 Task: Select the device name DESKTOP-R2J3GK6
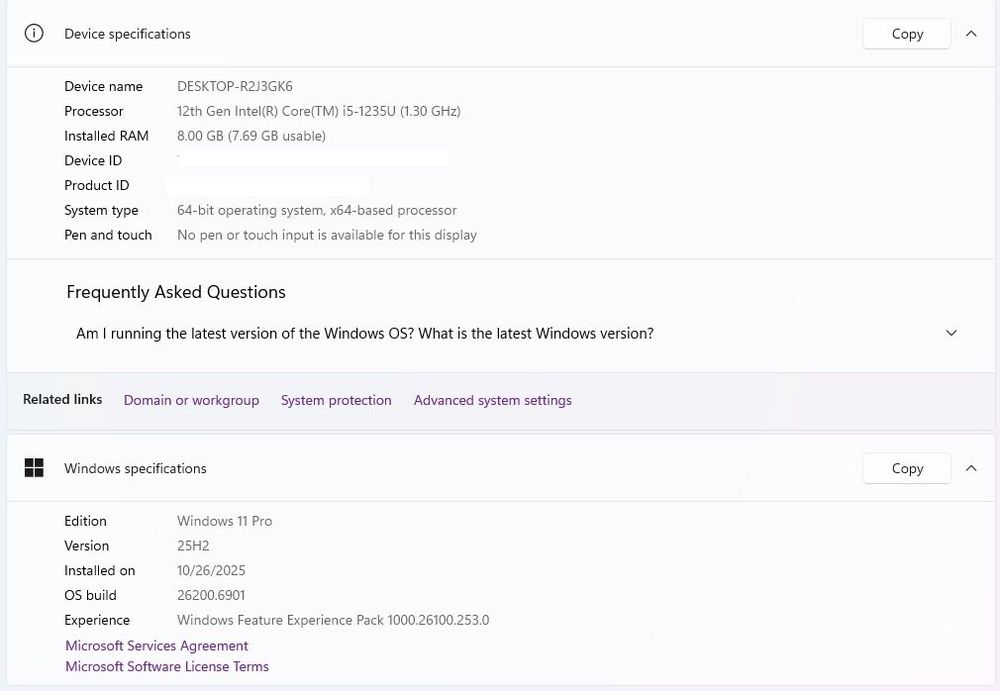pos(235,86)
